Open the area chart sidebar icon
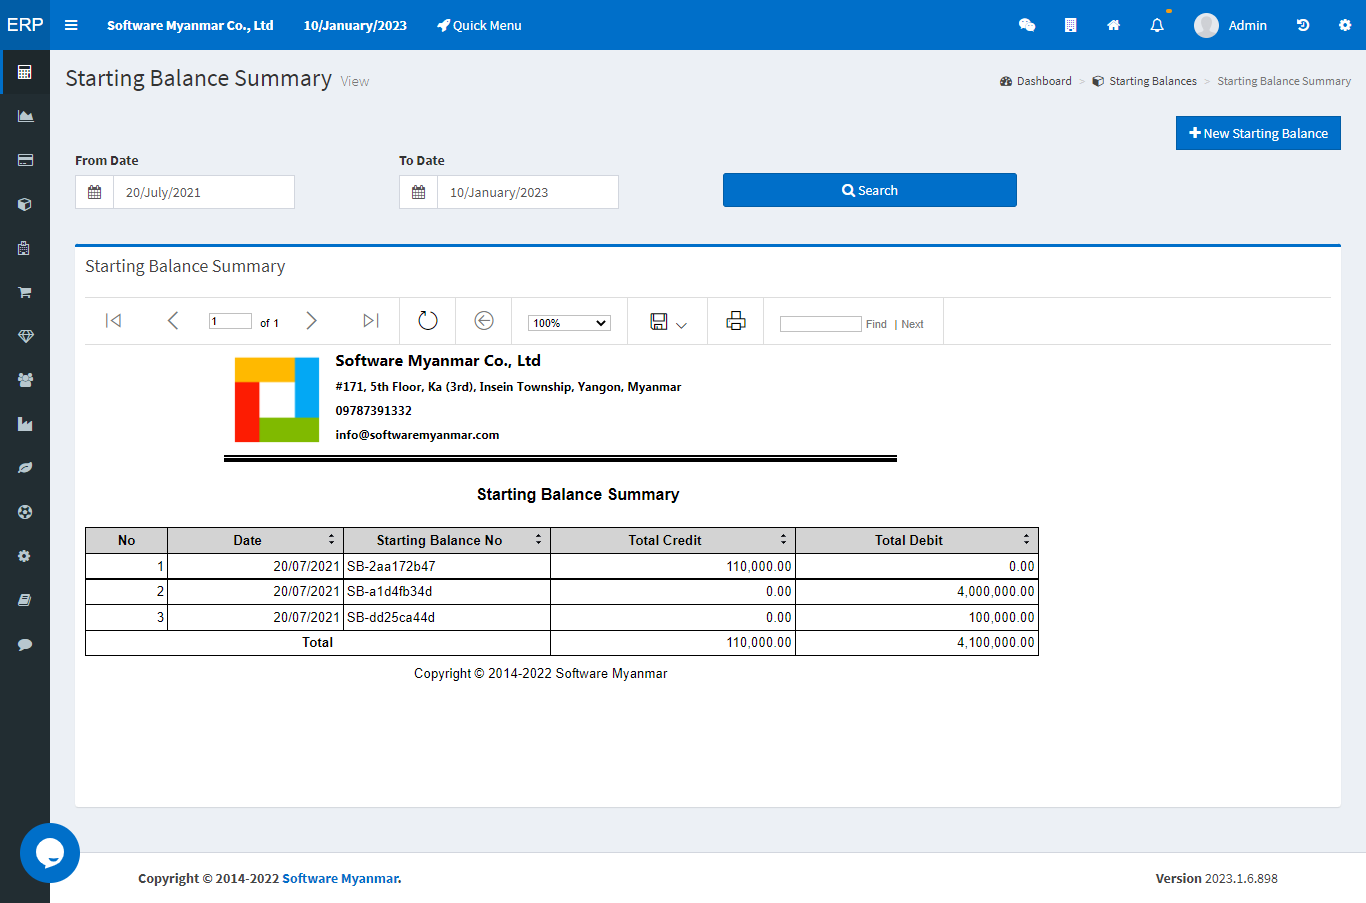Image resolution: width=1366 pixels, height=903 pixels. pos(25,116)
